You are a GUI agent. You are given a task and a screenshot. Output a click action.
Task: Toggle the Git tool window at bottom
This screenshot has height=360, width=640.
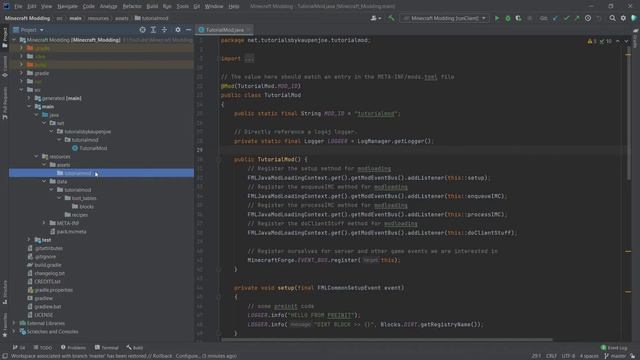(19, 348)
